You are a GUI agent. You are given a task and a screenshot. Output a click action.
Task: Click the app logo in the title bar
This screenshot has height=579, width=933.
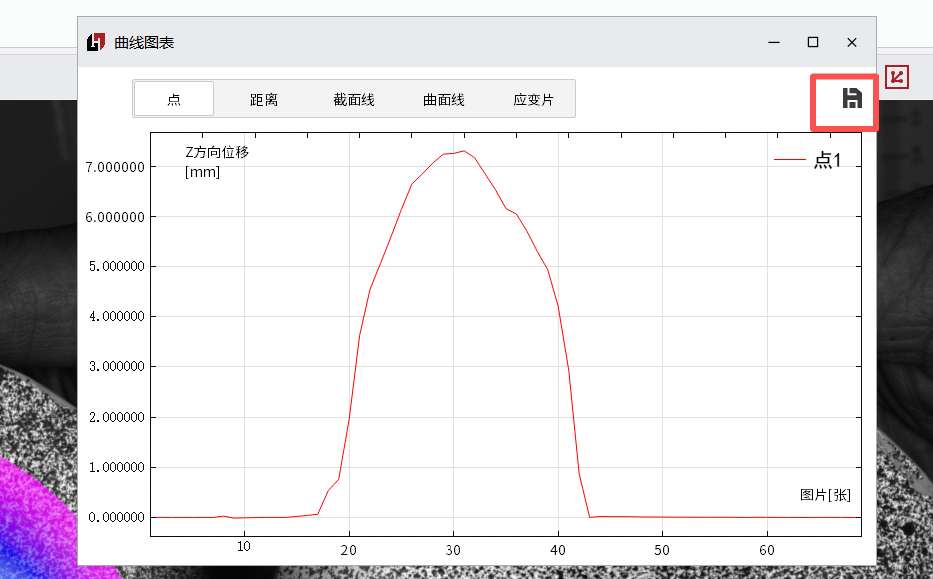point(96,42)
